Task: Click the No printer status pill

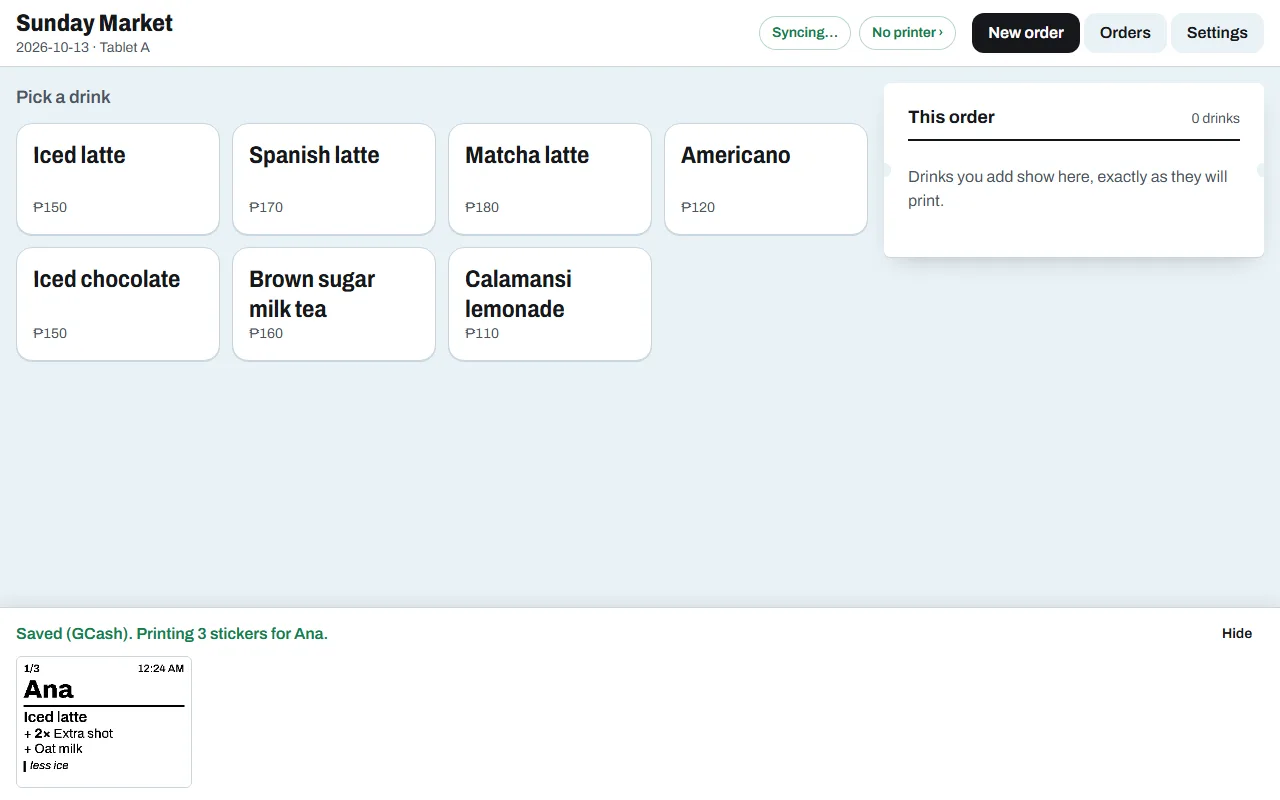Action: tap(907, 33)
